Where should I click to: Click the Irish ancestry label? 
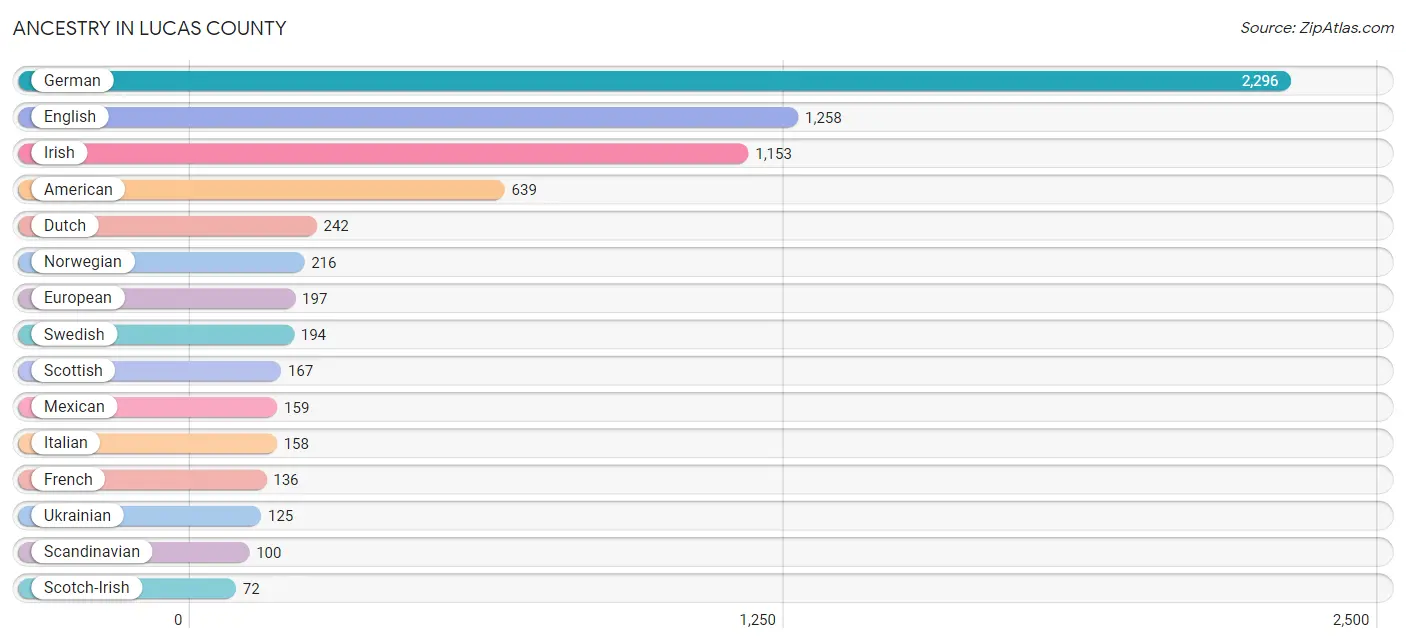tap(59, 153)
